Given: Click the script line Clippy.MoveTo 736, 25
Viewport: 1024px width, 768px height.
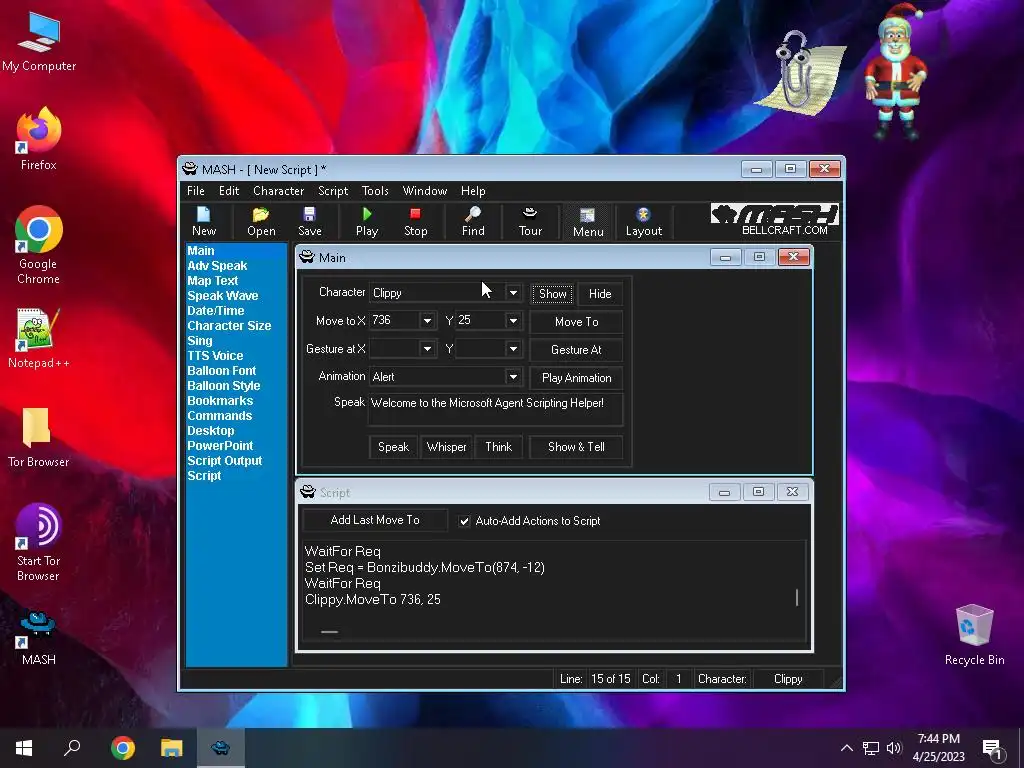Looking at the screenshot, I should (373, 600).
